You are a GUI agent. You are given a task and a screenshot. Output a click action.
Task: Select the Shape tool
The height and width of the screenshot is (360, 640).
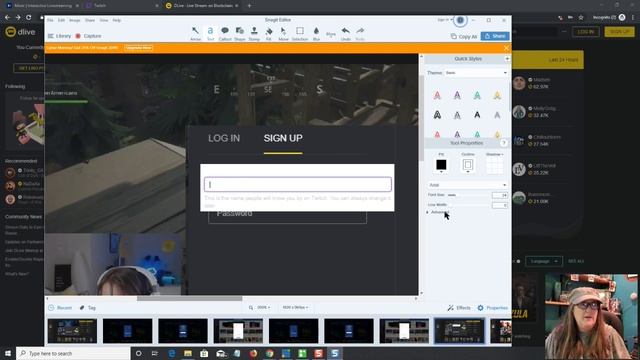(x=240, y=33)
